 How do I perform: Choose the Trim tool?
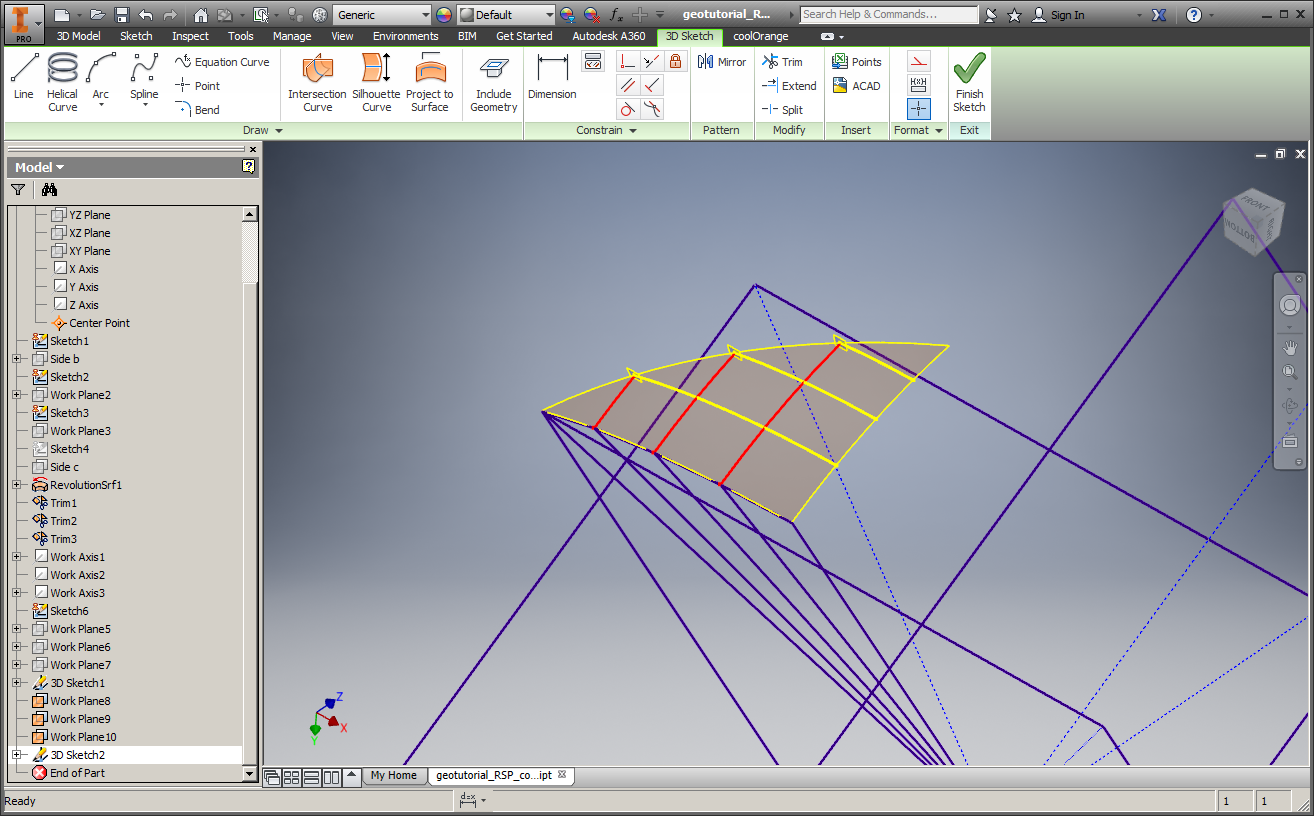(782, 62)
